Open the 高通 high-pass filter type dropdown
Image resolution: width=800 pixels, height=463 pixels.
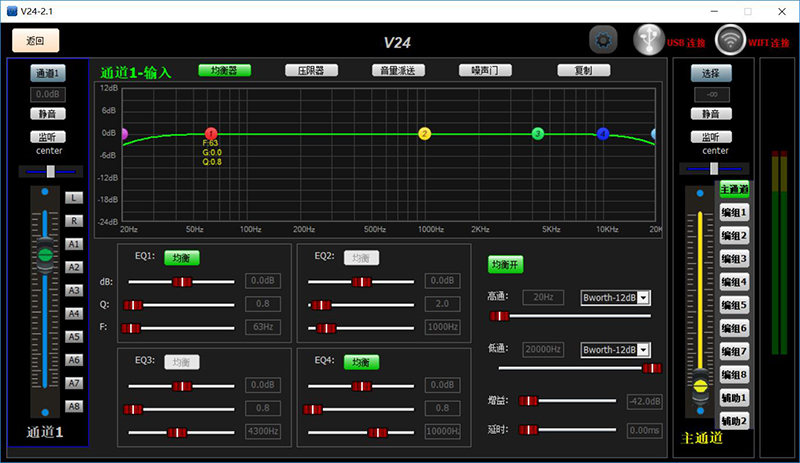(x=616, y=298)
